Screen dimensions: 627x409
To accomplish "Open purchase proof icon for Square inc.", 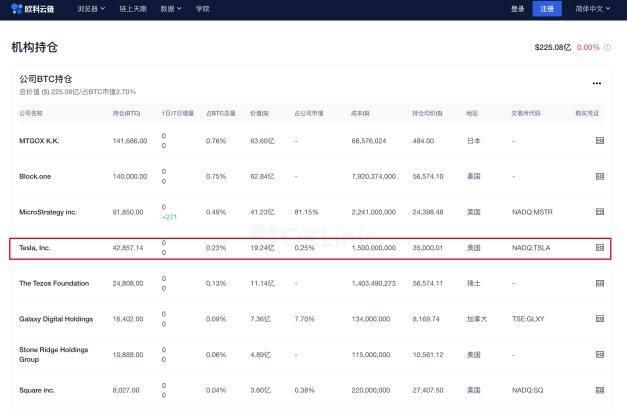I will coord(600,390).
